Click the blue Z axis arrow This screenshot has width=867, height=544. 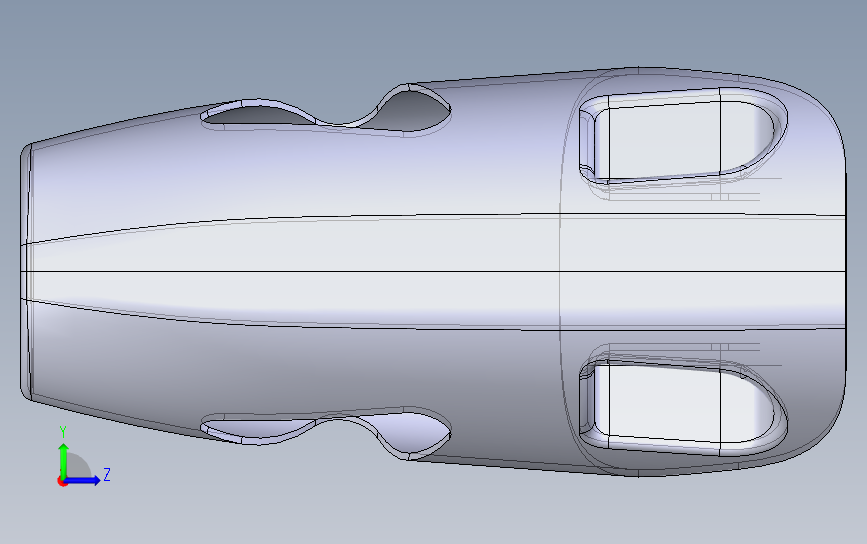point(83,480)
